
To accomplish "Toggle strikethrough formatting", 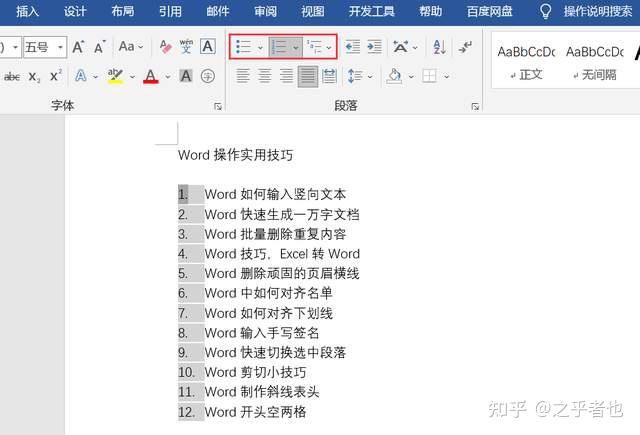I will coord(12,76).
